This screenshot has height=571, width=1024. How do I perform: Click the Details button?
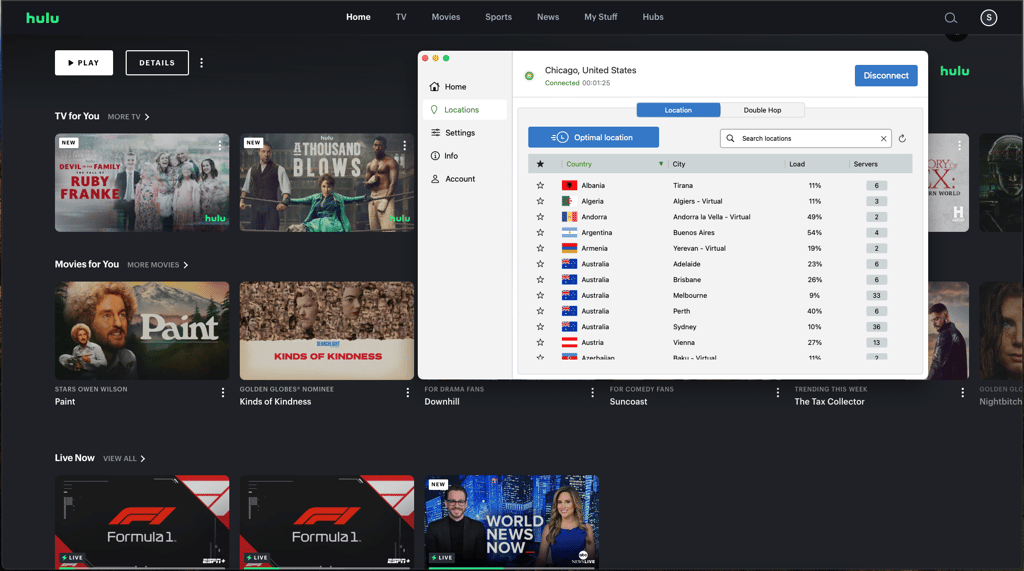pyautogui.click(x=157, y=63)
